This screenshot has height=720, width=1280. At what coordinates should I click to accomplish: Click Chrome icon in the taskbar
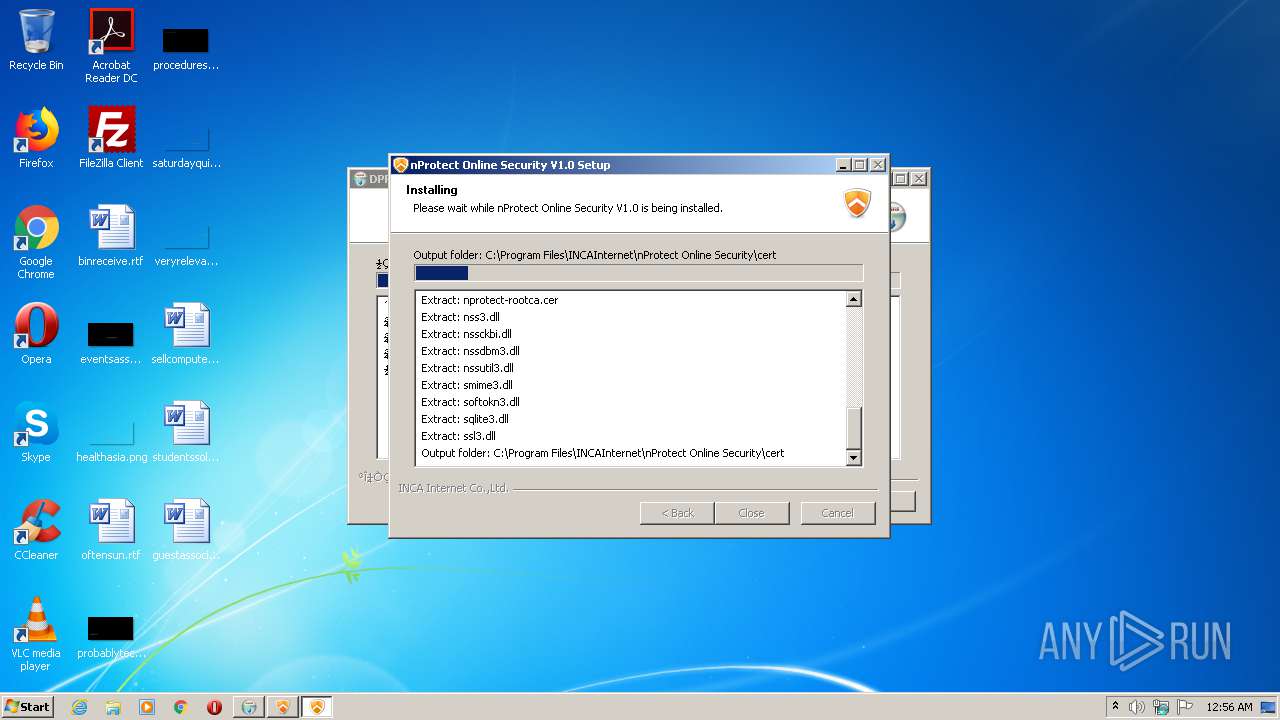[181, 707]
